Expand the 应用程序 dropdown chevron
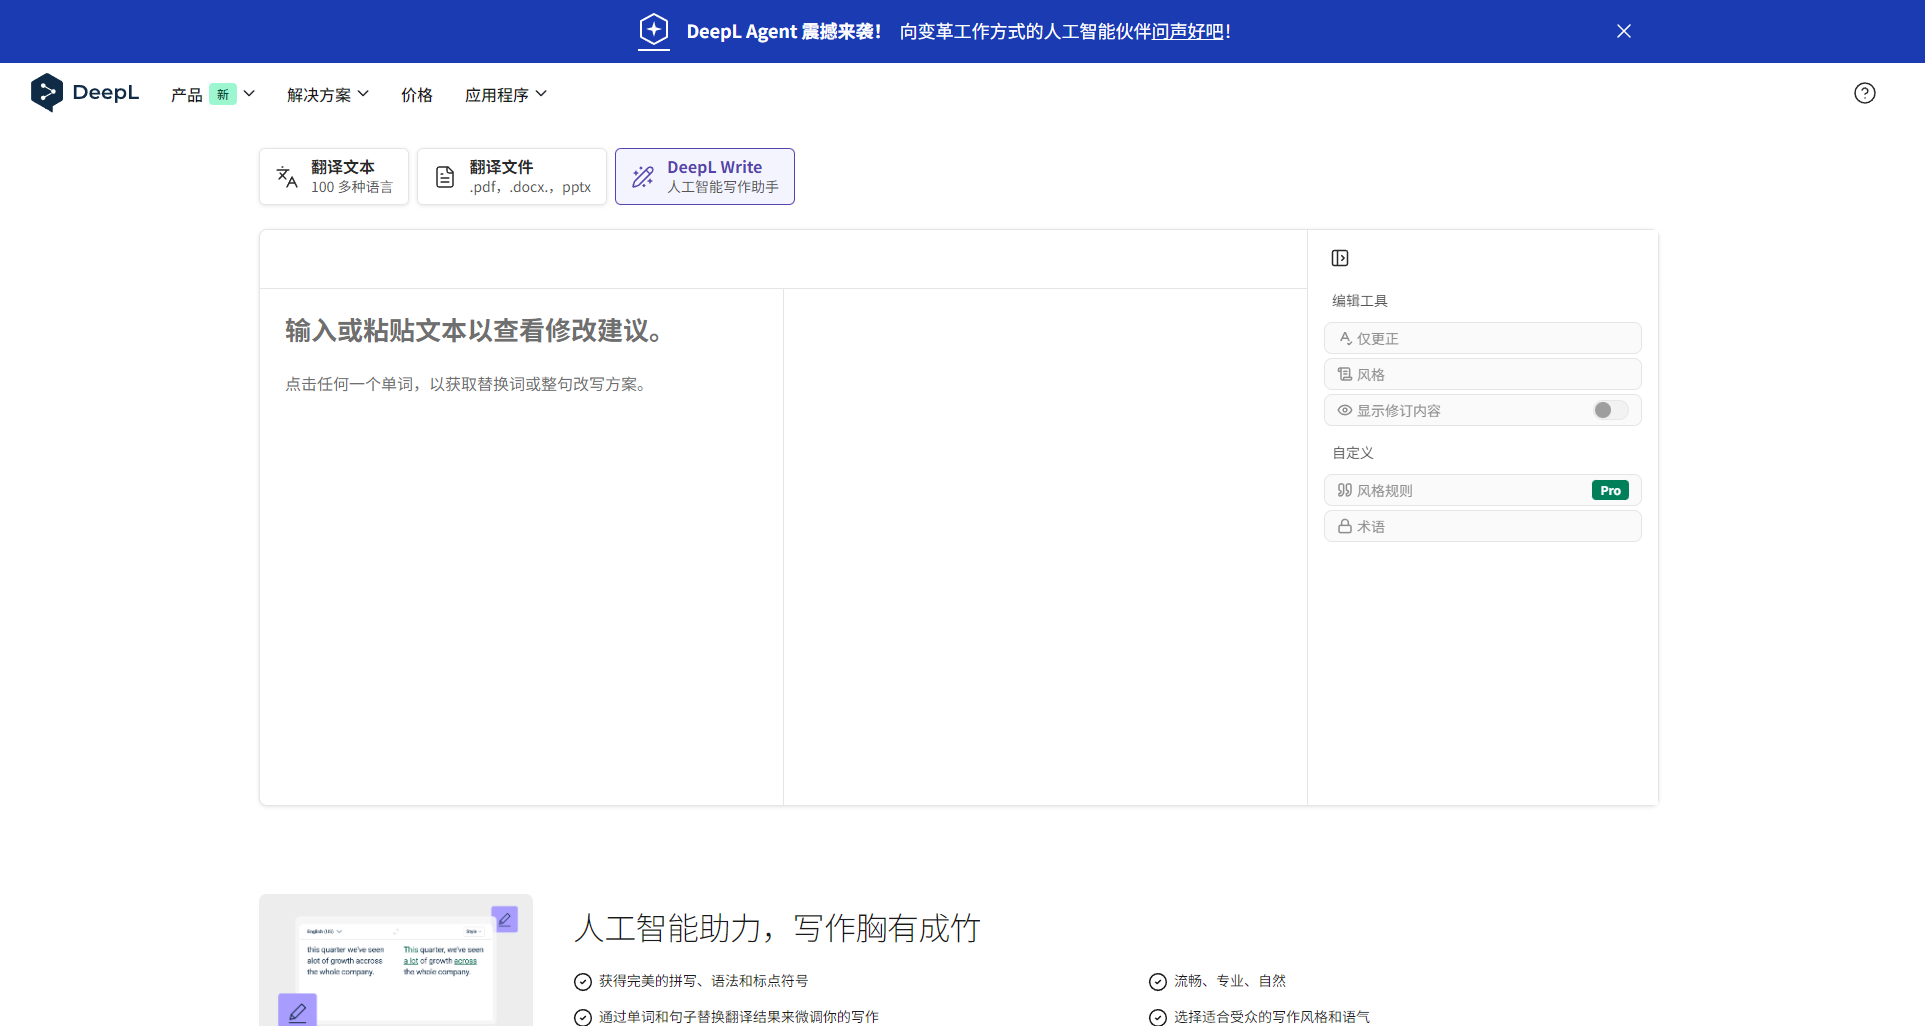1925x1026 pixels. 541,93
